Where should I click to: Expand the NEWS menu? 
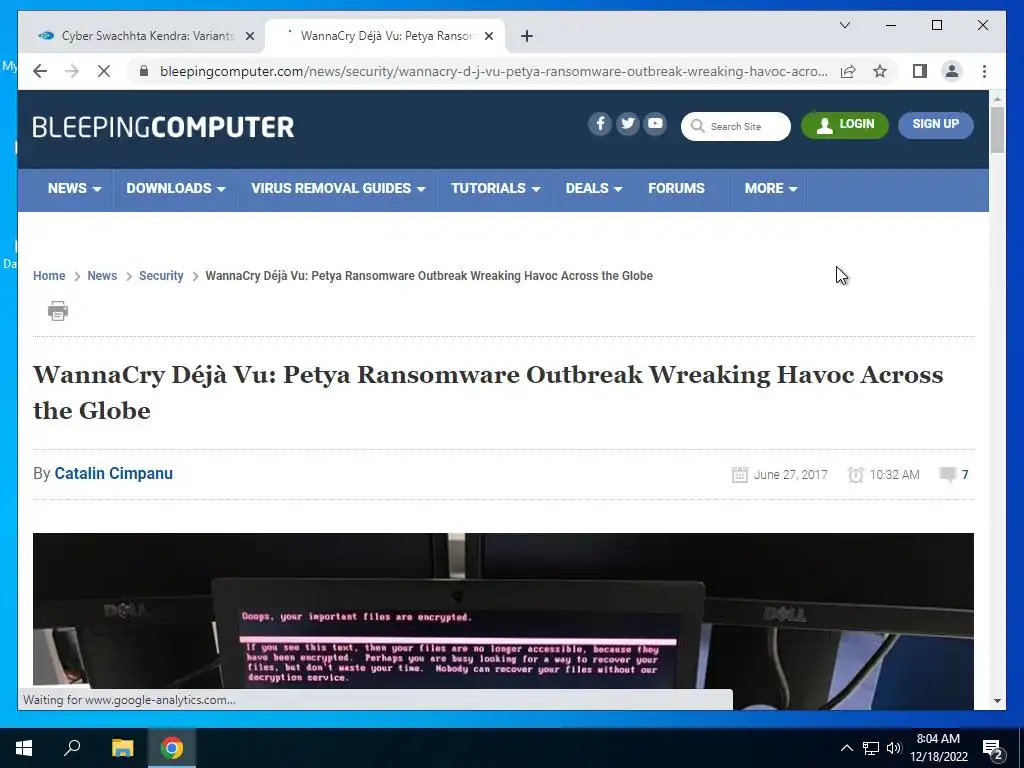74,189
